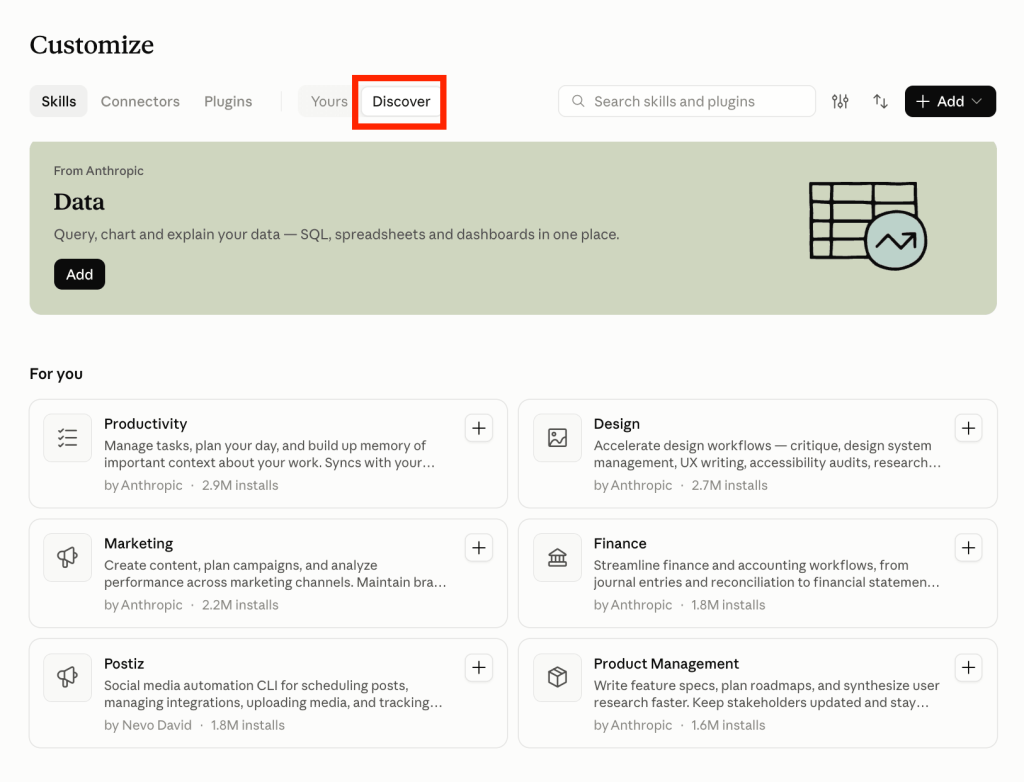This screenshot has width=1024, height=782.
Task: Add the Data plugin from the banner
Action: pos(80,274)
